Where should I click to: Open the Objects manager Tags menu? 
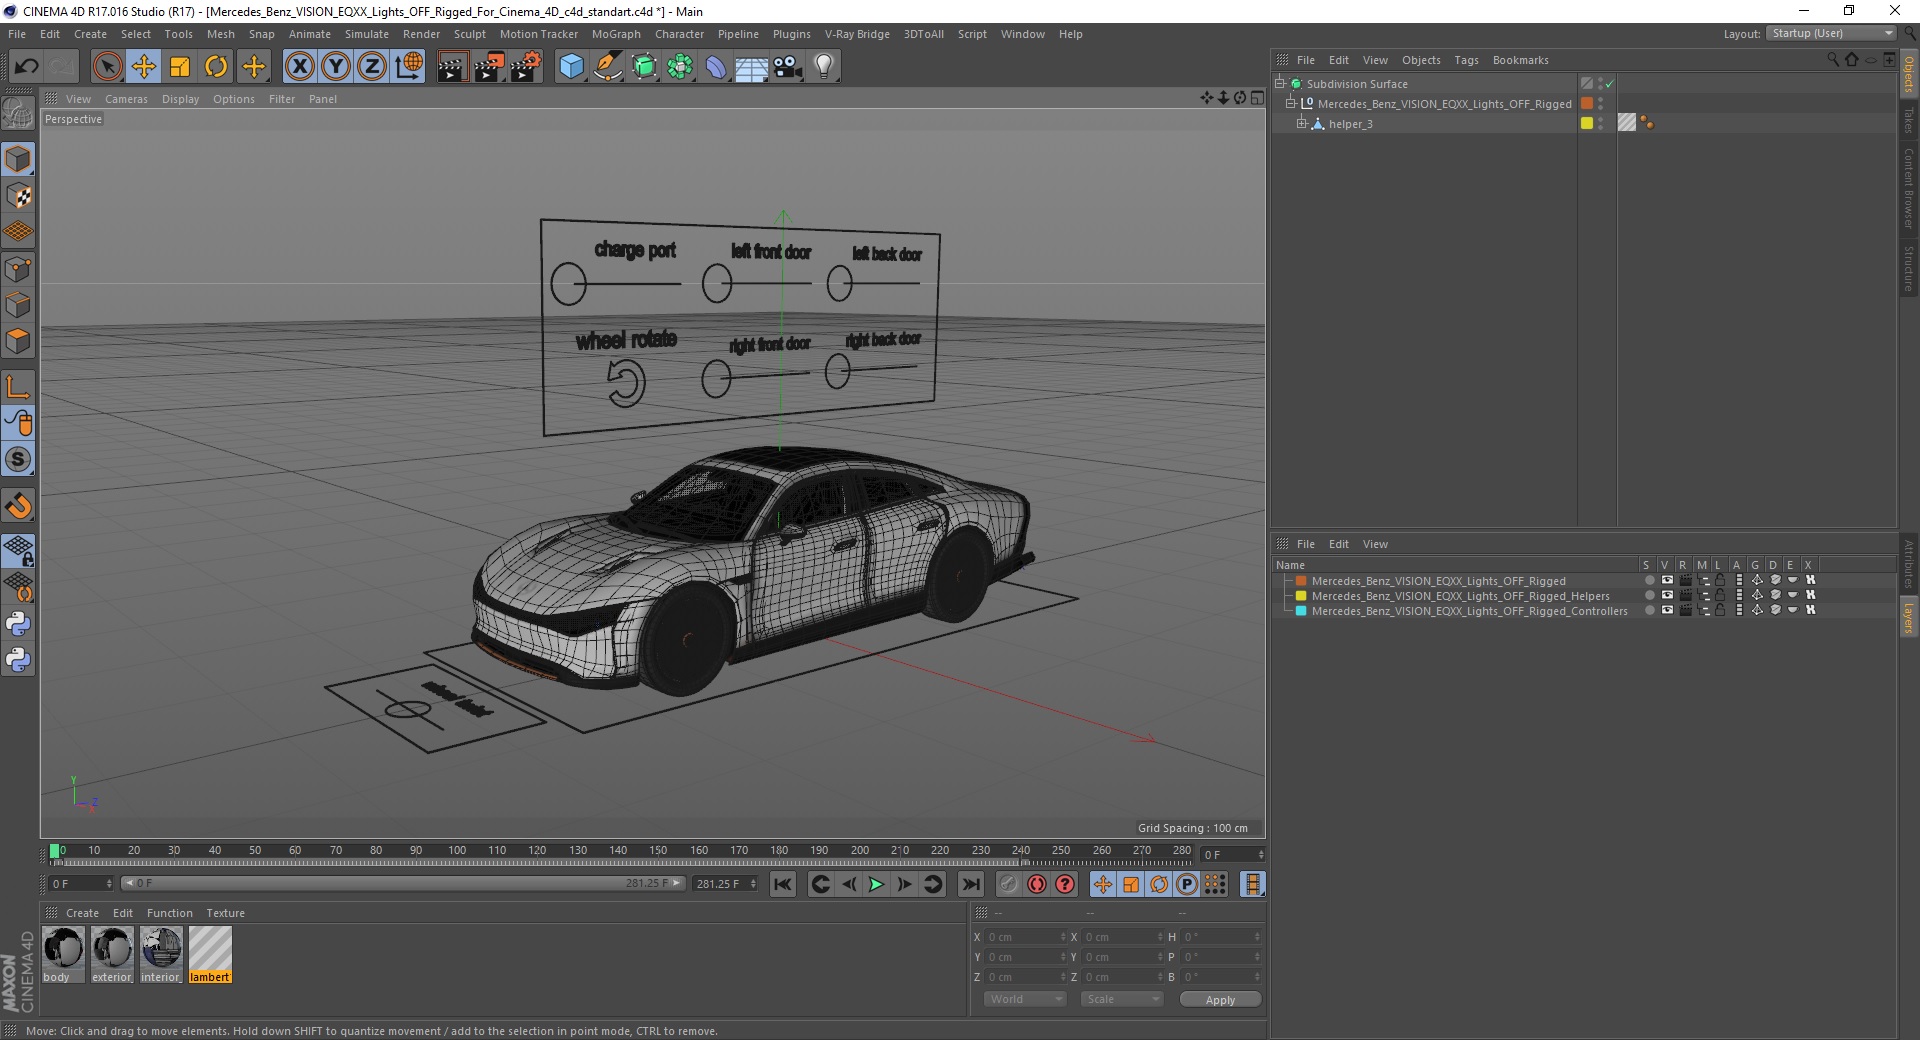(x=1466, y=60)
